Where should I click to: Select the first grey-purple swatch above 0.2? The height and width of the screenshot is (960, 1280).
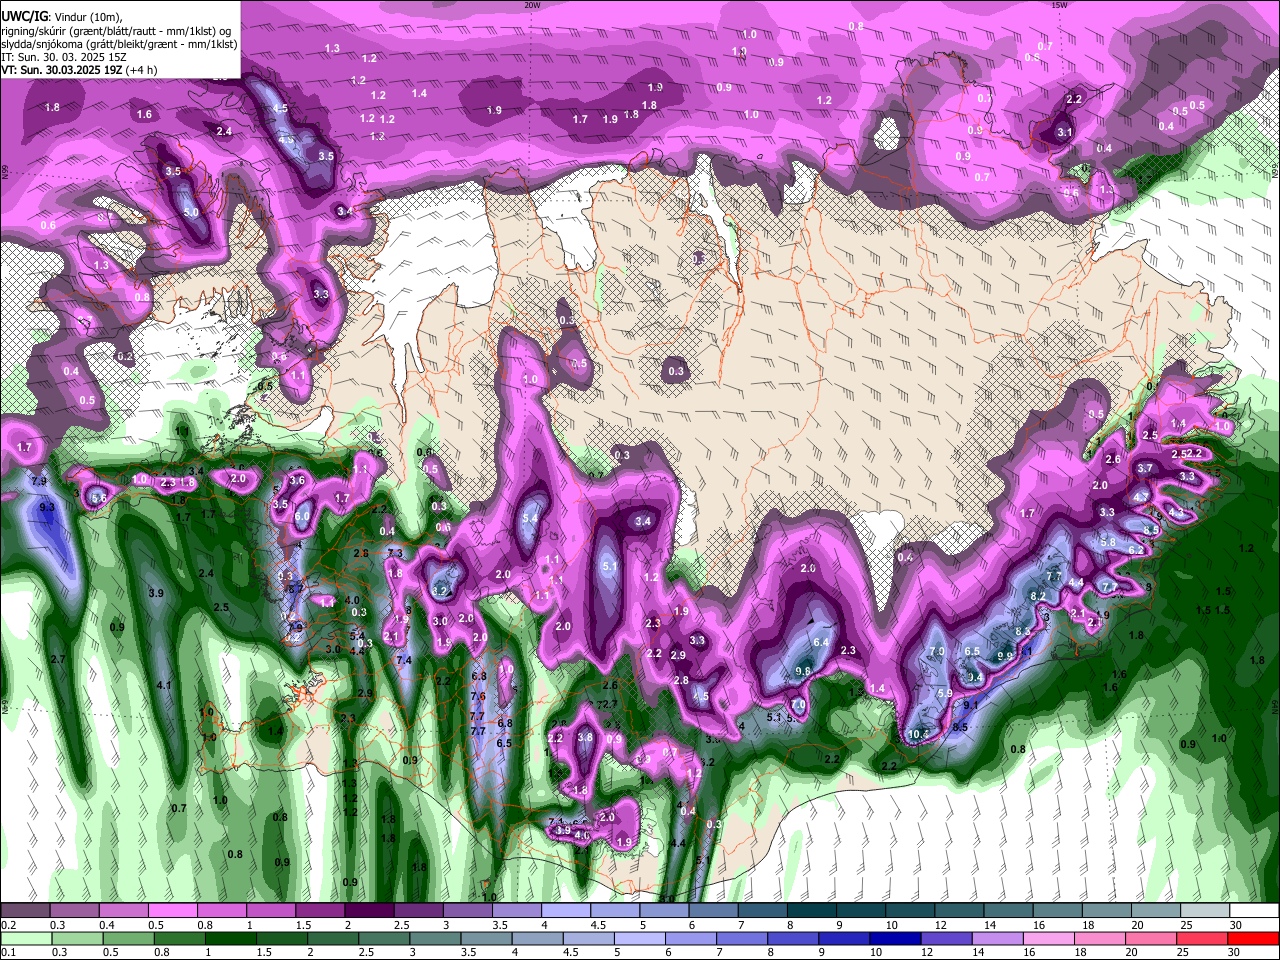point(25,911)
